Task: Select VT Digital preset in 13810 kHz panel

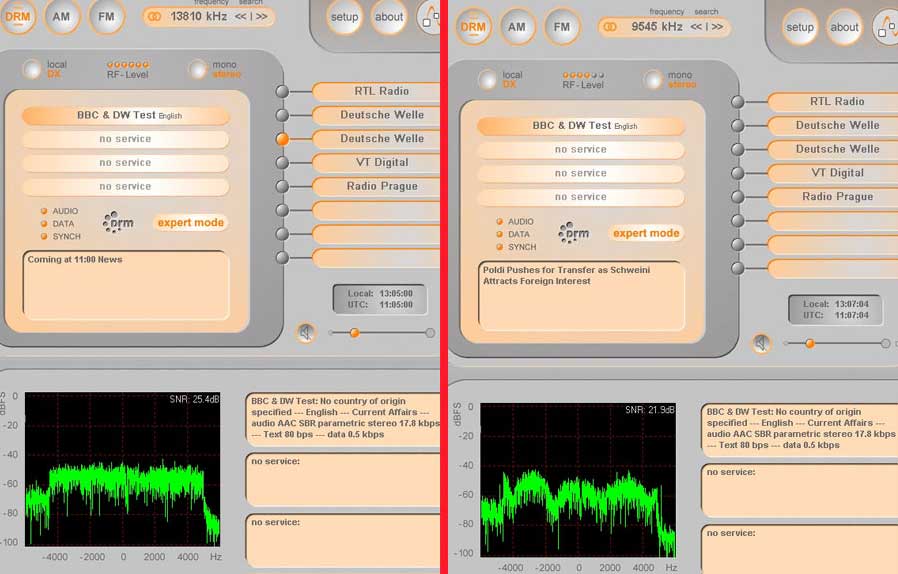Action: [x=376, y=162]
